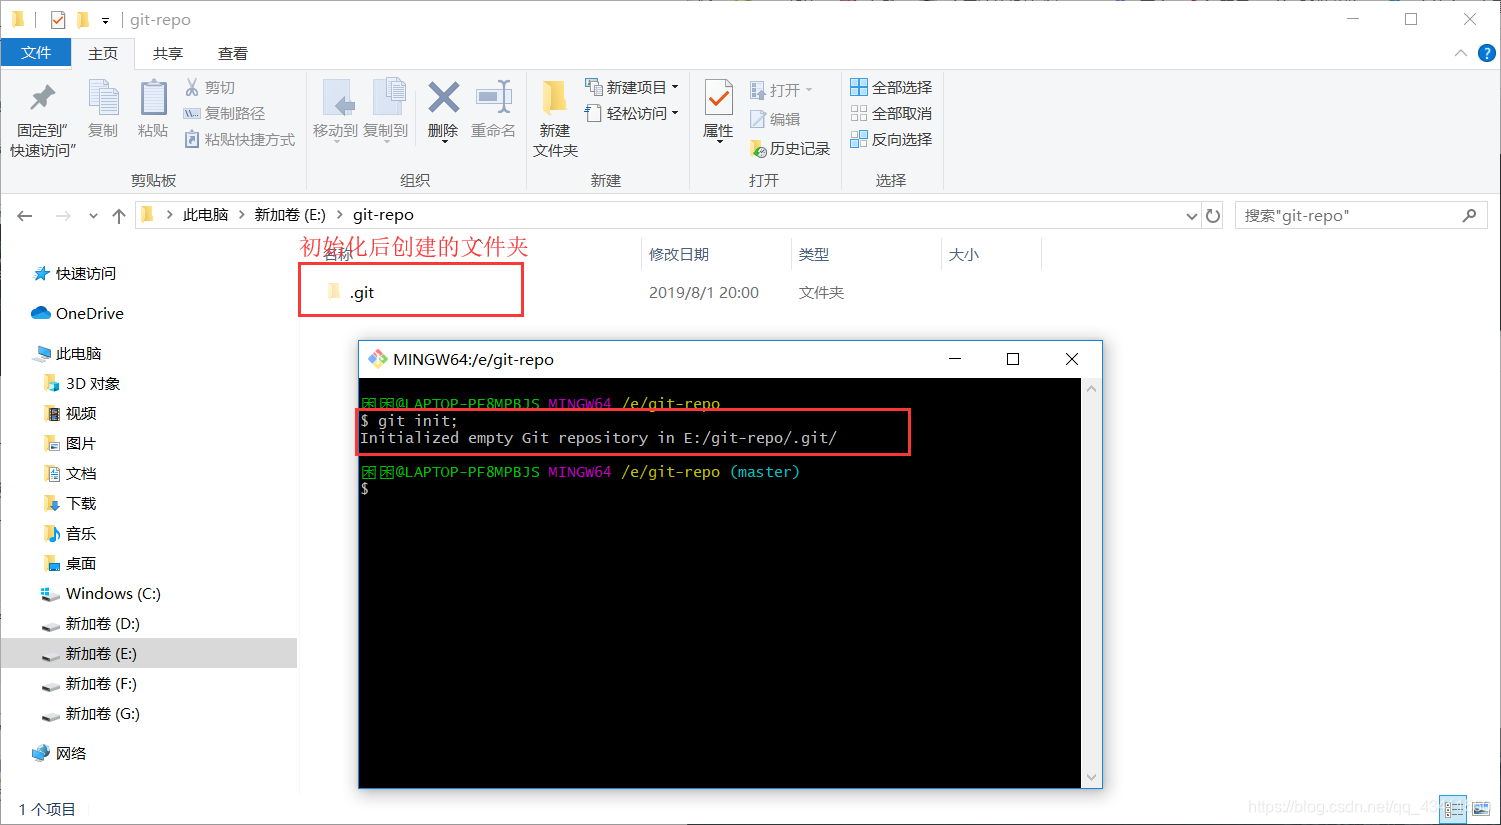The image size is (1501, 825).
Task: Sort by Type (类型) column
Action: [x=814, y=254]
